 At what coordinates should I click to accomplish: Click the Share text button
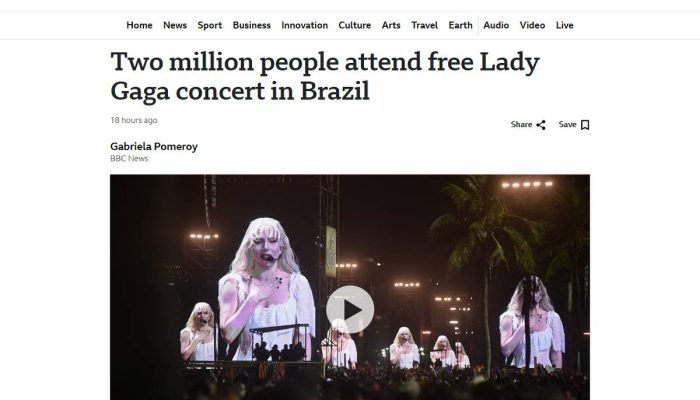click(521, 125)
